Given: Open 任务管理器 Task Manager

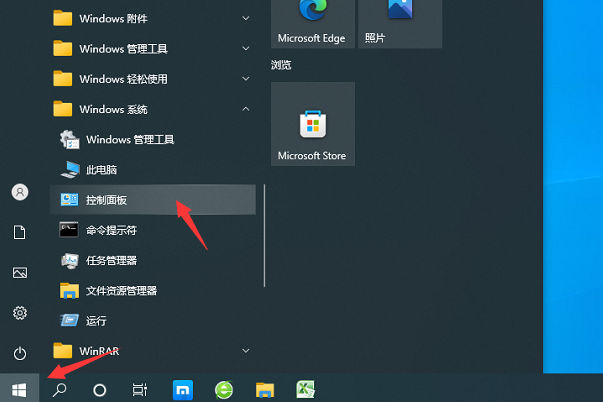Looking at the screenshot, I should 153,260.
